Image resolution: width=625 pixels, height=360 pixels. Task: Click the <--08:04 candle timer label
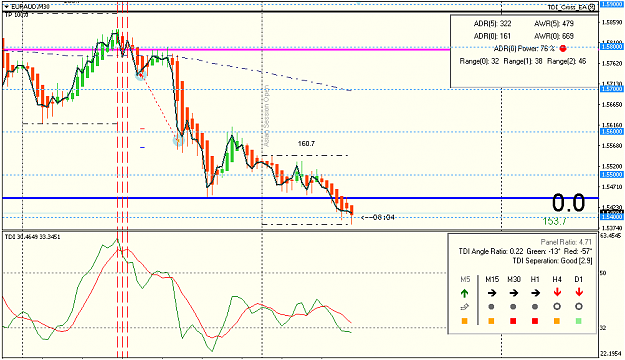click(x=378, y=218)
